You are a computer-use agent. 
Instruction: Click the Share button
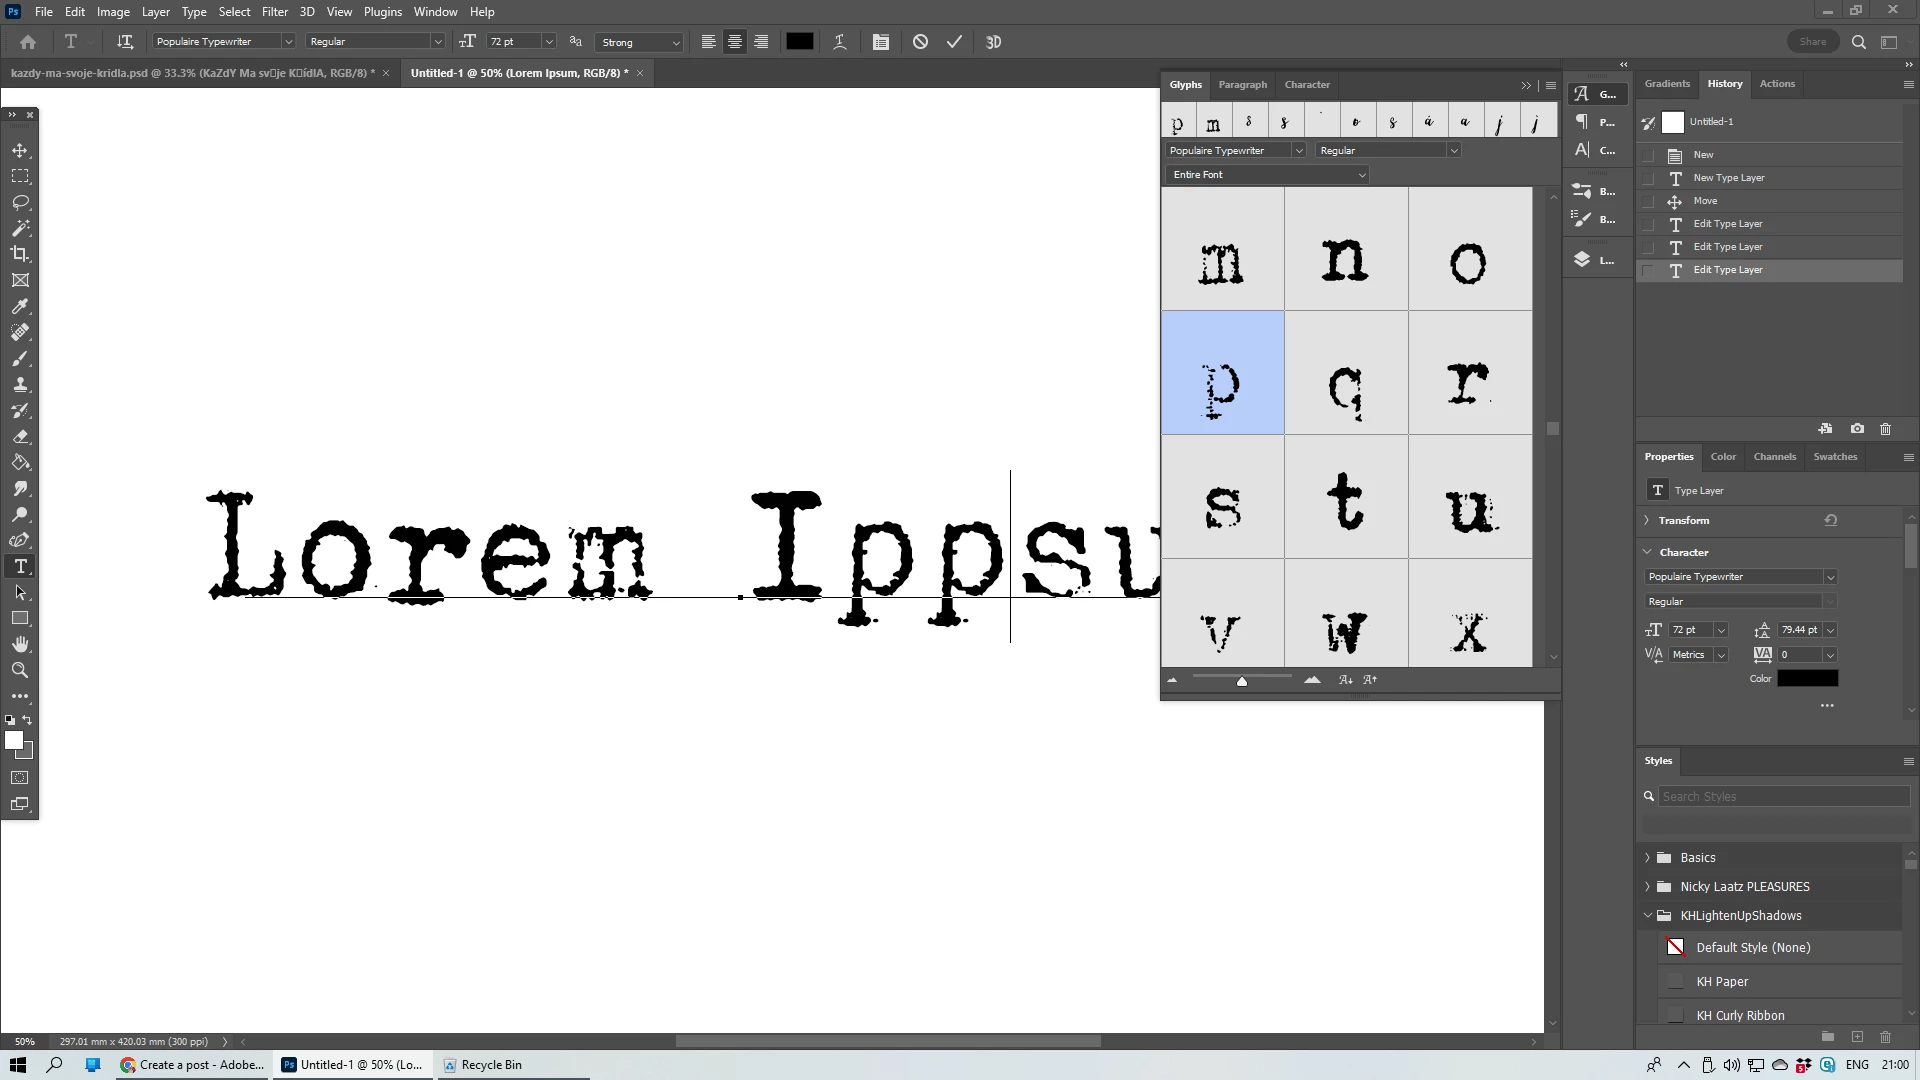[1812, 42]
